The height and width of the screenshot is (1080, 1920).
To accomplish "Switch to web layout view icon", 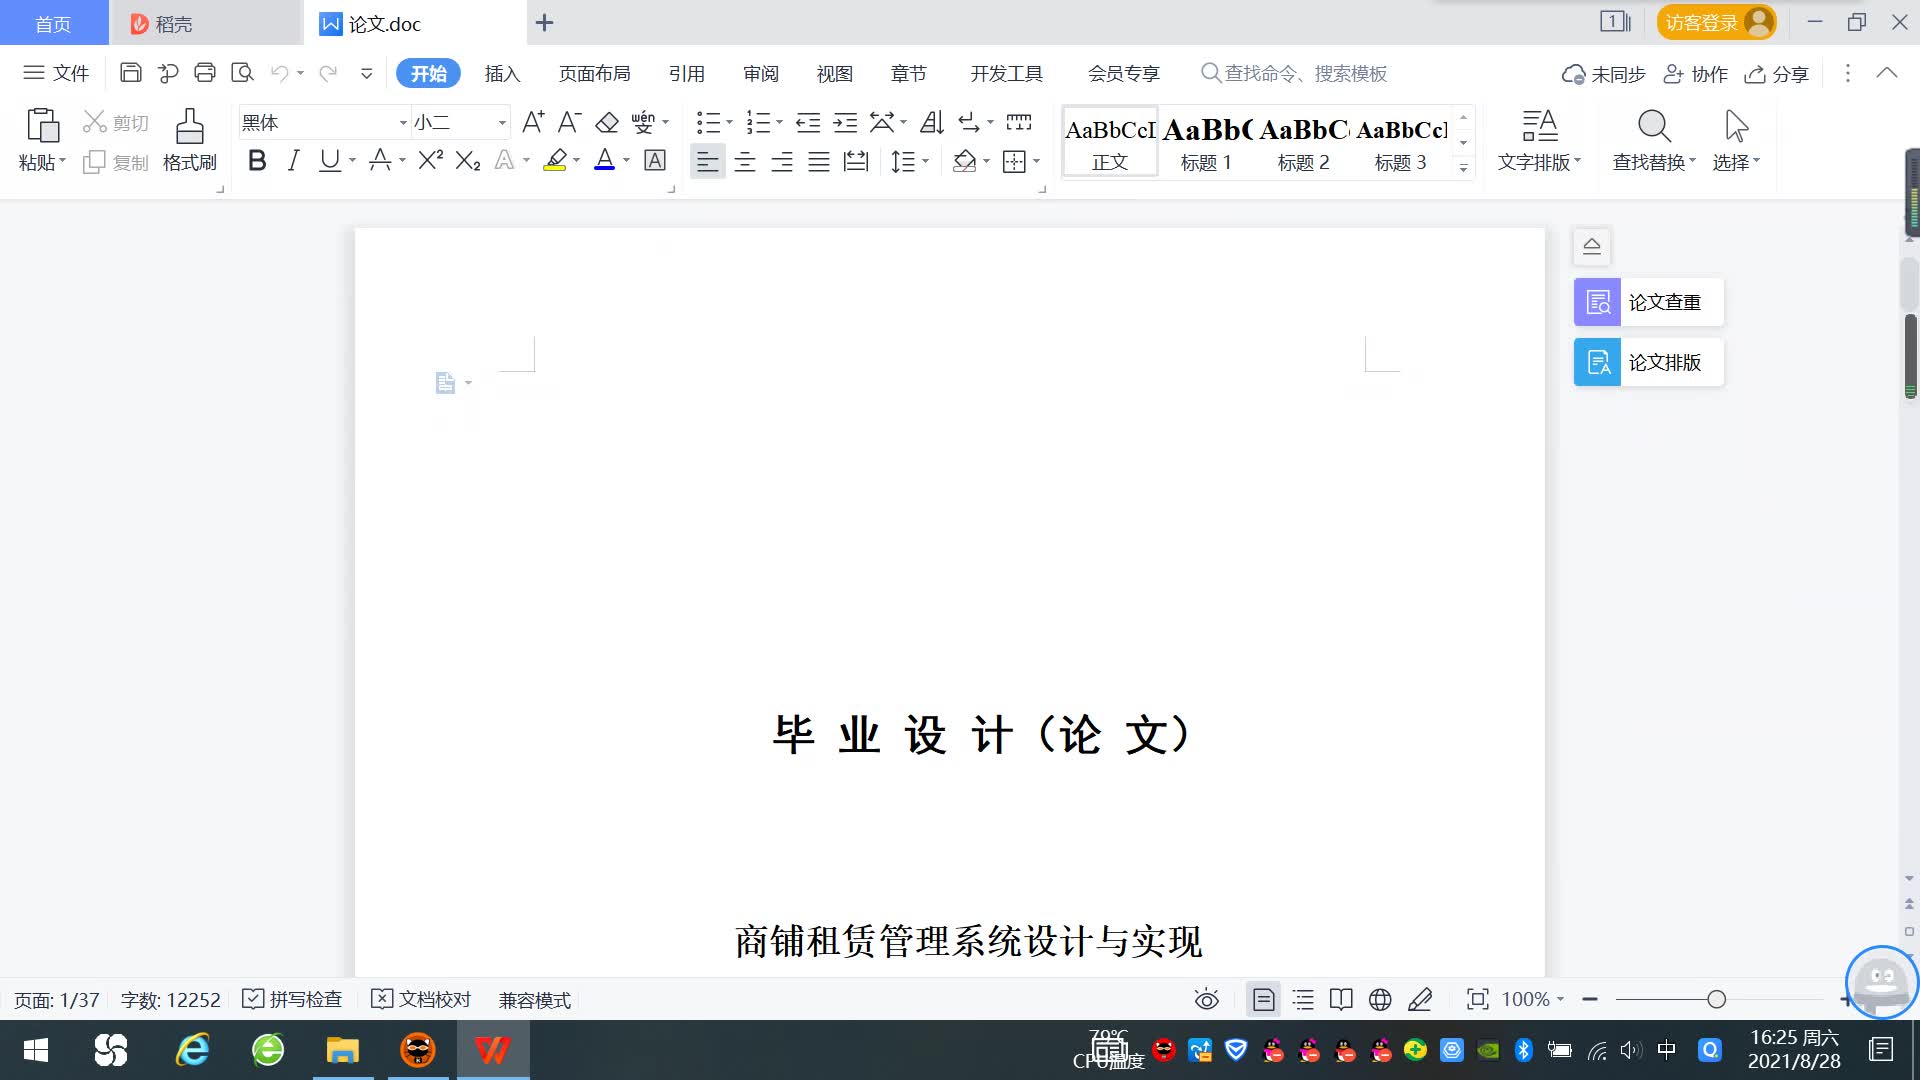I will click(1380, 999).
